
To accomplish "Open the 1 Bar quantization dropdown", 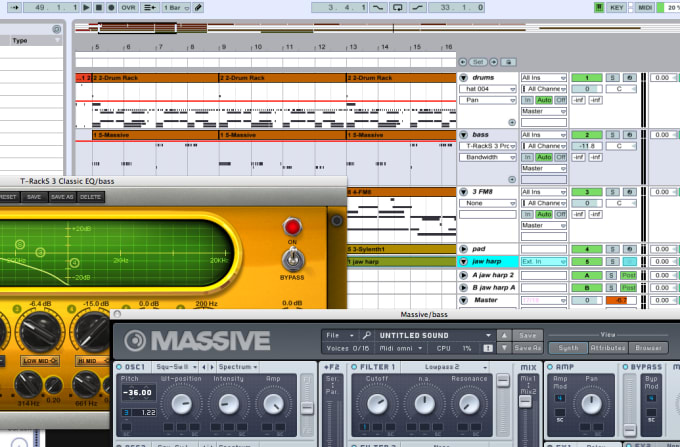I will coord(176,7).
